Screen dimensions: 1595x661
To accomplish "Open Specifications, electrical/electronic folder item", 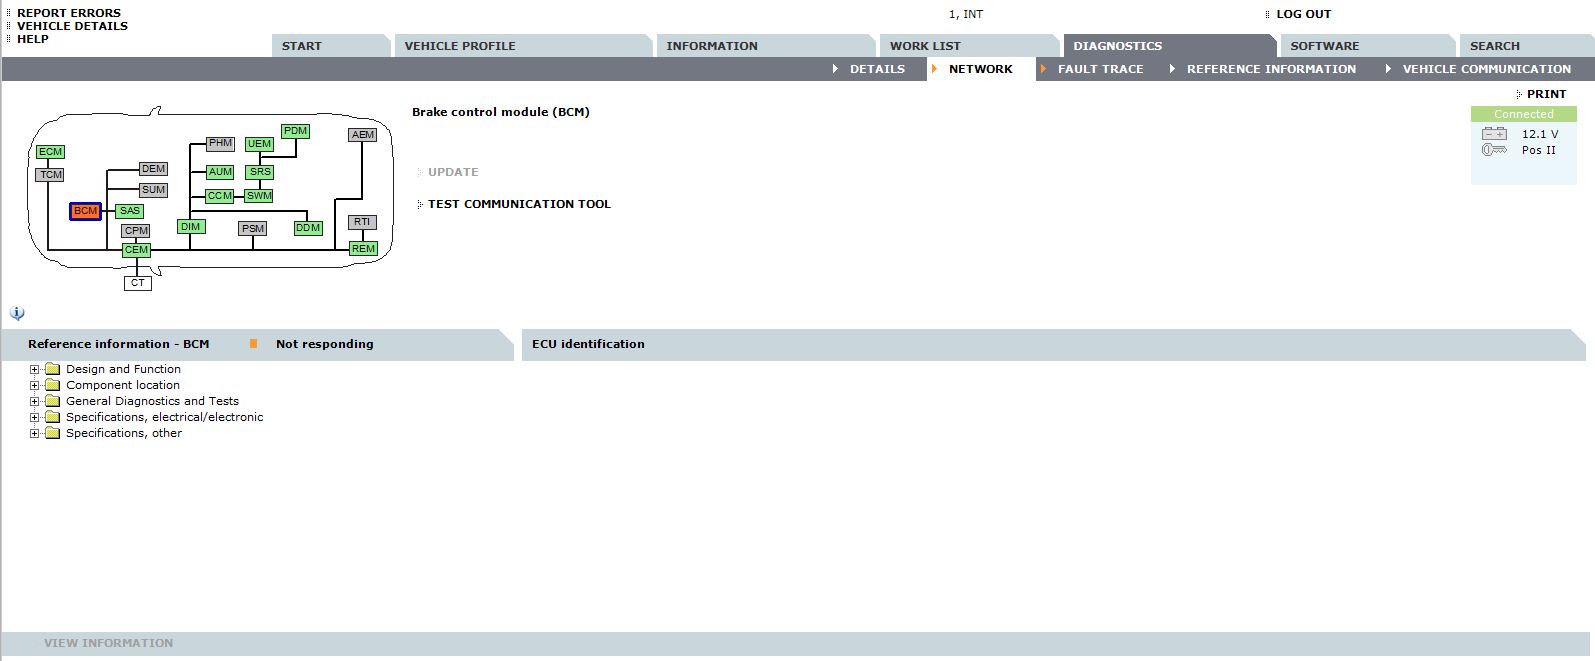I will pos(164,417).
